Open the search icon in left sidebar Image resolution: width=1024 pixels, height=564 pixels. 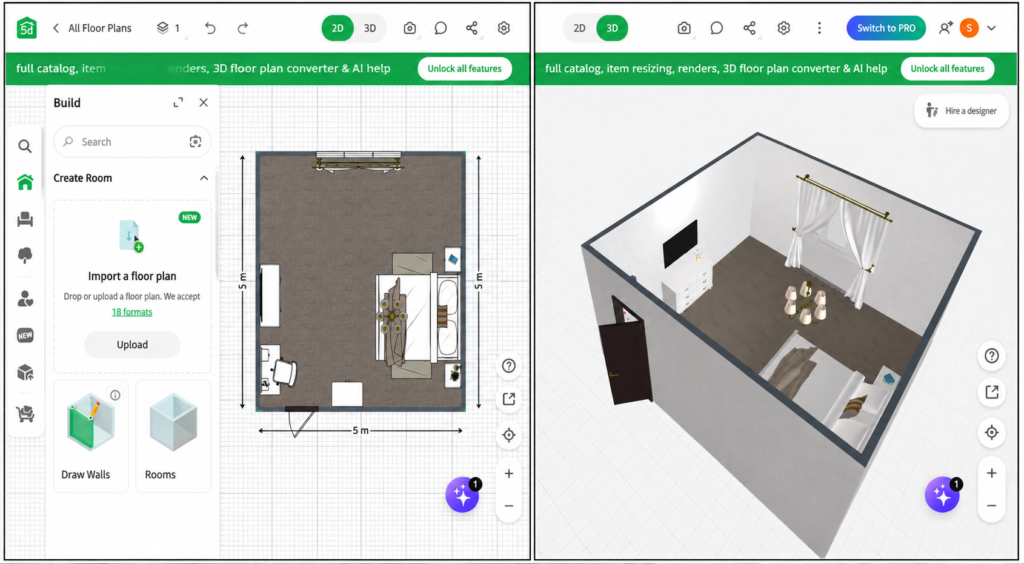pyautogui.click(x=25, y=146)
